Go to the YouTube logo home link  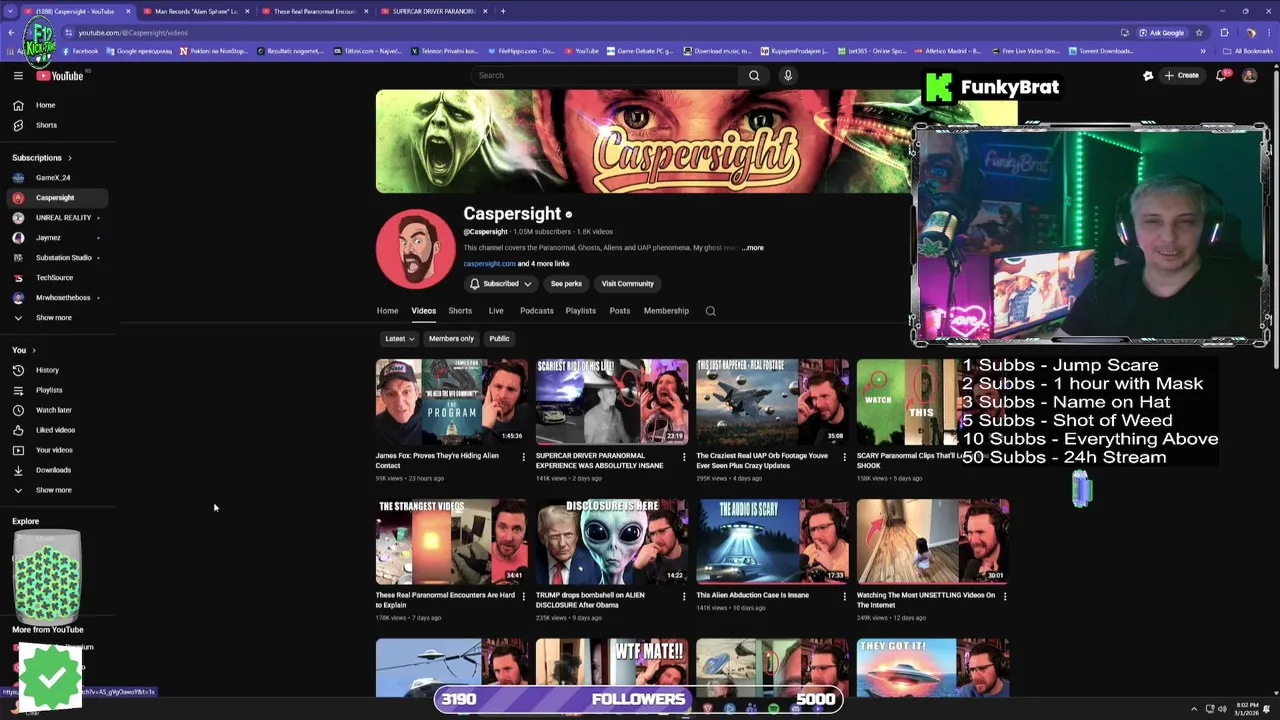(60, 76)
